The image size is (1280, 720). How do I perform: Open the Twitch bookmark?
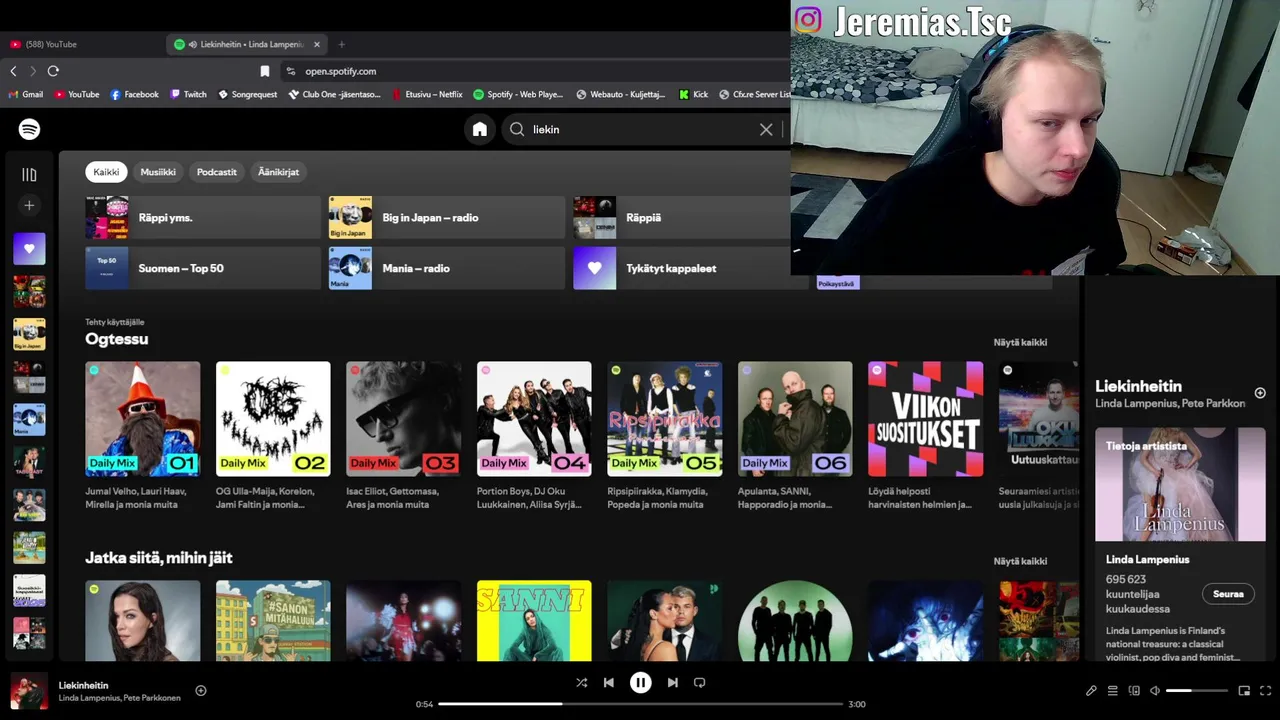pyautogui.click(x=188, y=94)
